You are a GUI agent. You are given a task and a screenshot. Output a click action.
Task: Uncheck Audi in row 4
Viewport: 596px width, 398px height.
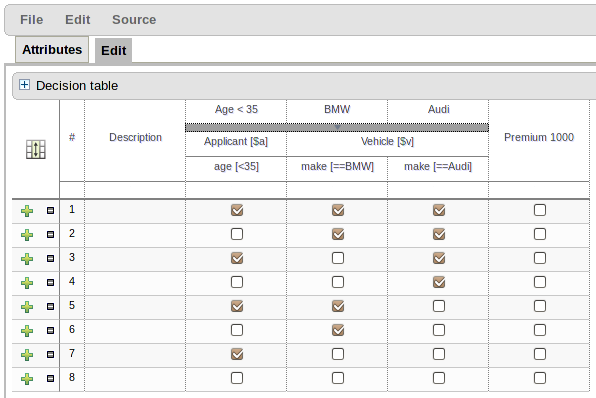pos(439,282)
